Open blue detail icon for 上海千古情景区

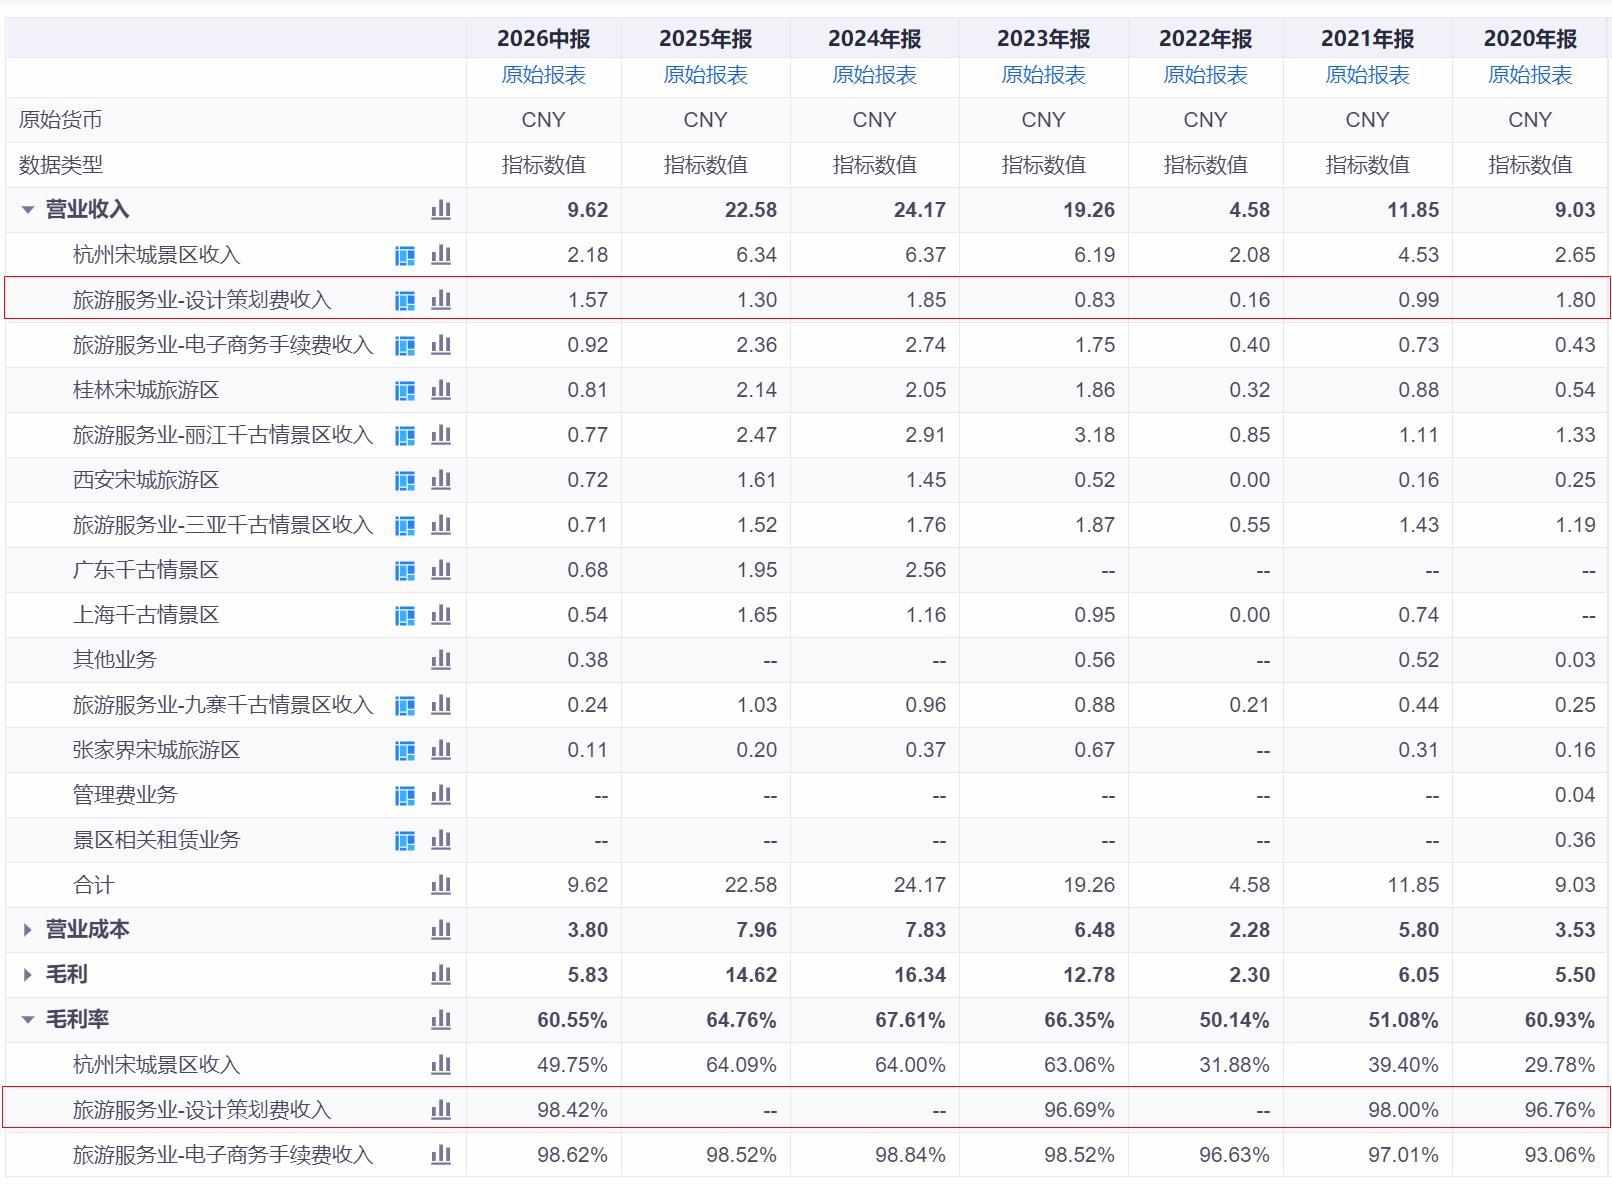pyautogui.click(x=405, y=615)
